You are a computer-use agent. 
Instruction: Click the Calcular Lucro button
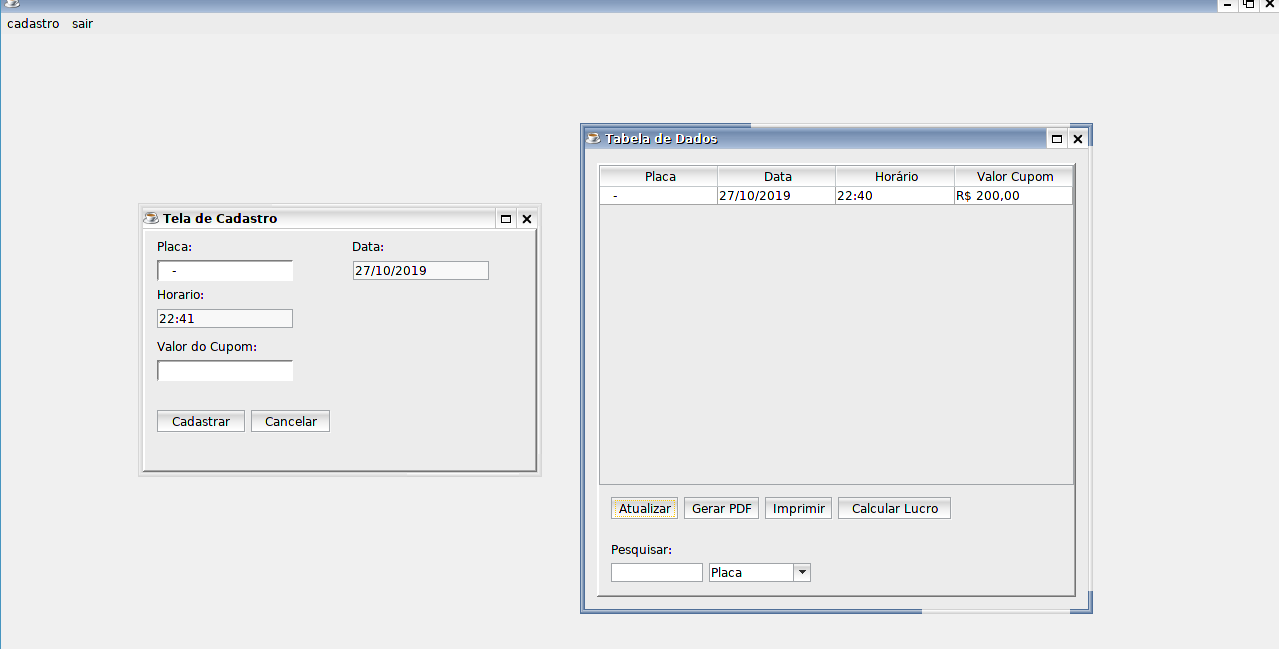[895, 508]
